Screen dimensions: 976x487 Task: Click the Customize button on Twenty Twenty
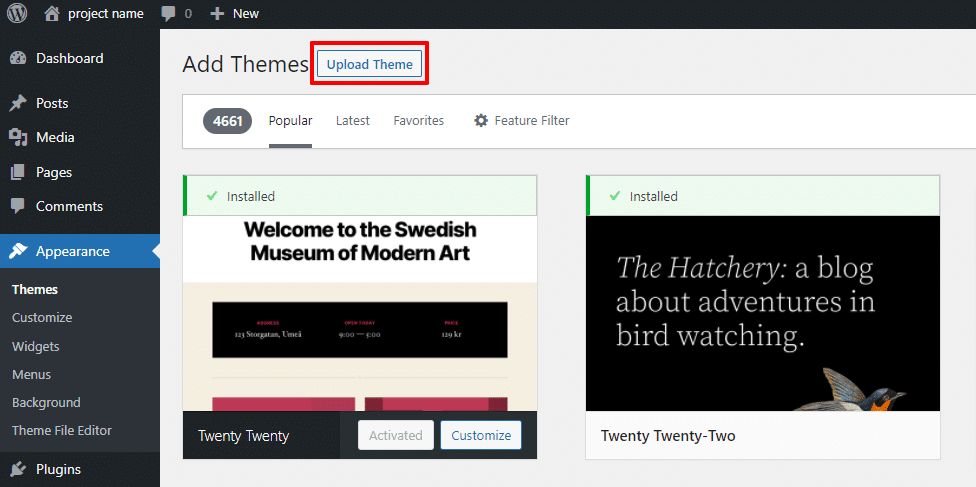[x=481, y=435]
